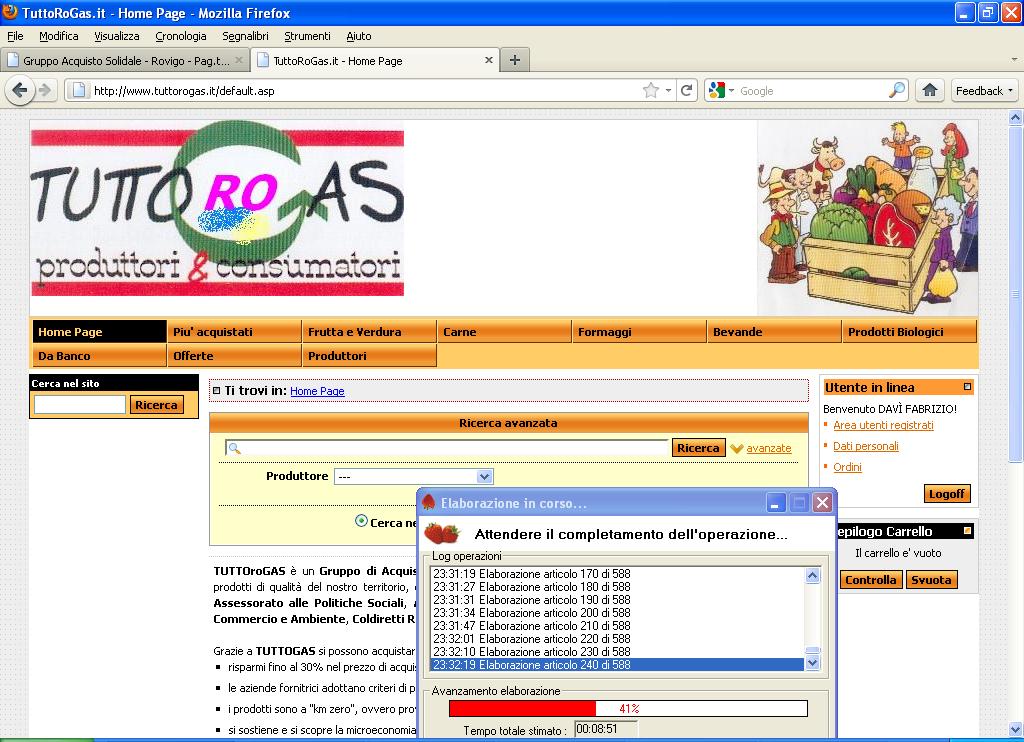
Task: Open the Segnalibri menu
Action: 245,36
